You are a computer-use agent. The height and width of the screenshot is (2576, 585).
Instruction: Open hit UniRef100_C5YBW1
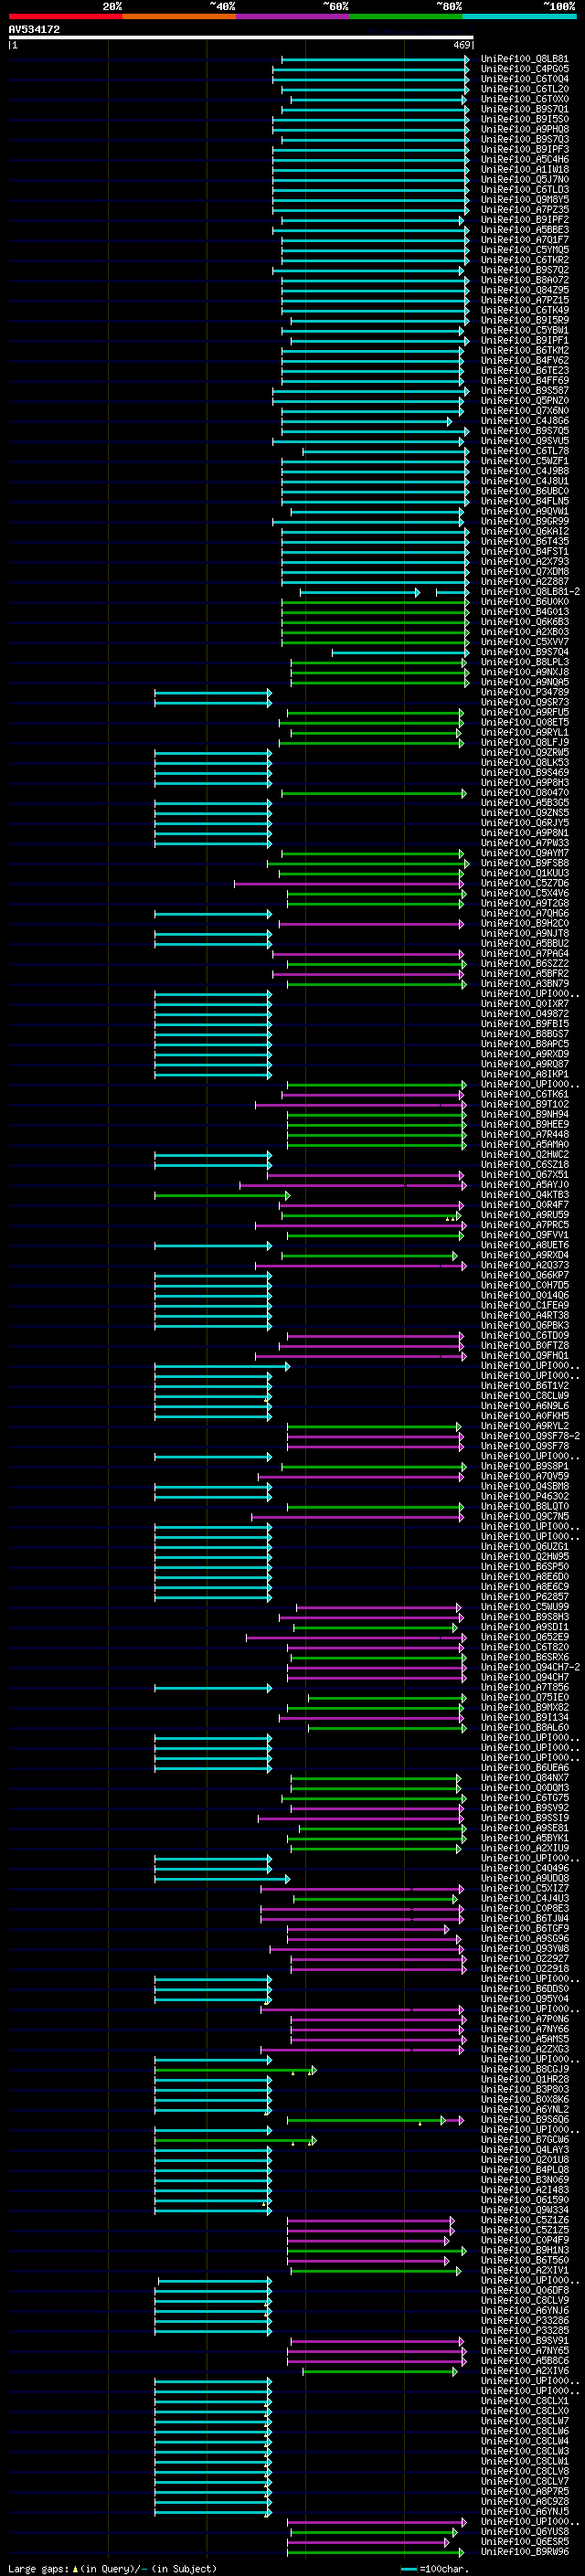(x=525, y=330)
